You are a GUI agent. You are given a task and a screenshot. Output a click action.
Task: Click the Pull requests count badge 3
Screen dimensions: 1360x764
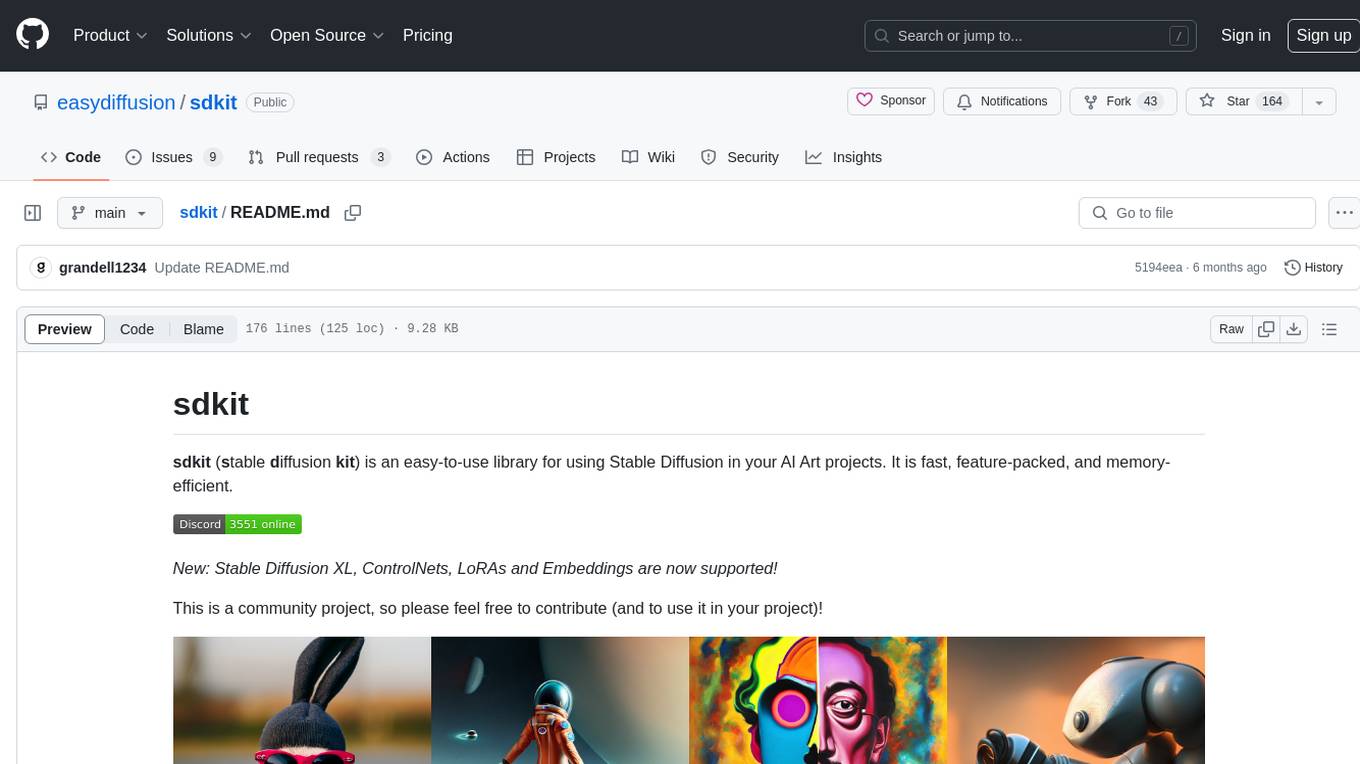click(x=380, y=157)
